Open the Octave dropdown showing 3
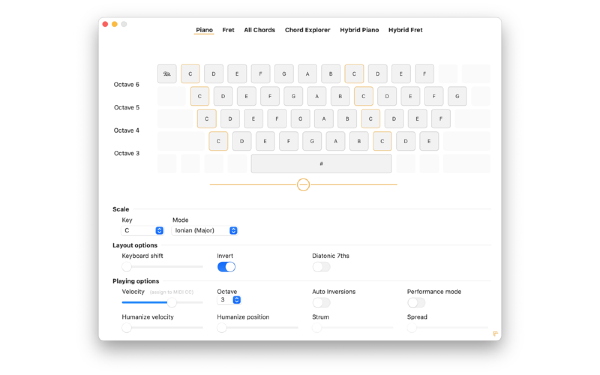 pos(229,300)
